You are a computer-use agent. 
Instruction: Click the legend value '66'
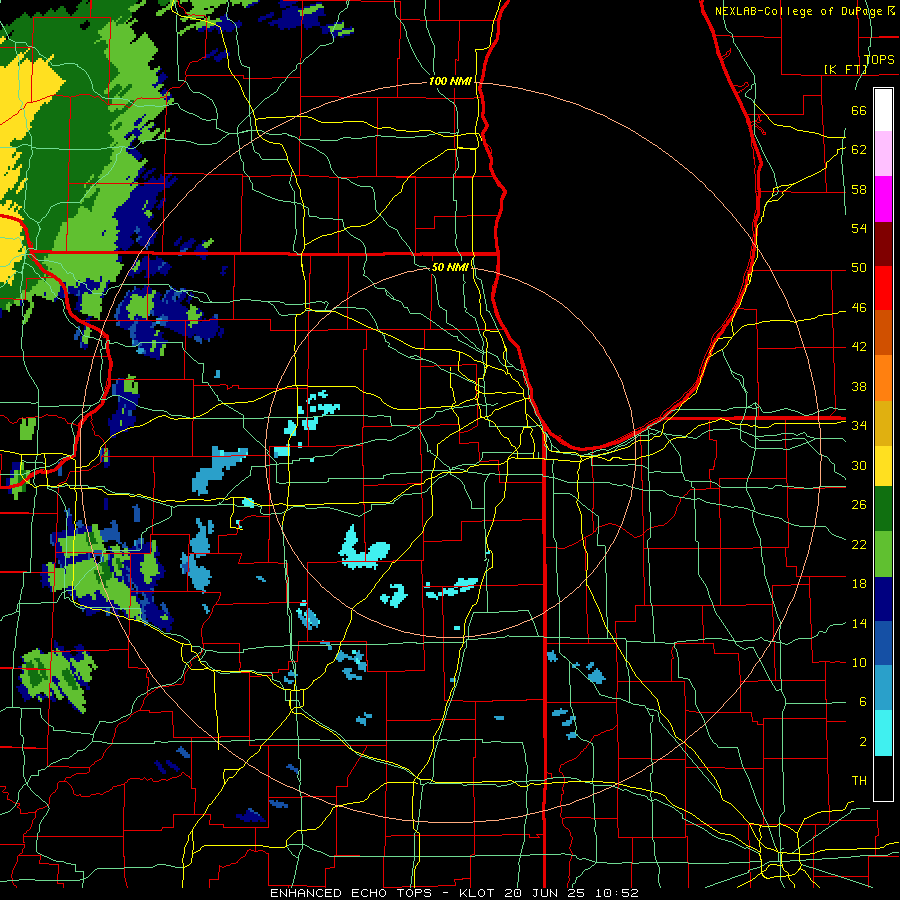tap(859, 110)
